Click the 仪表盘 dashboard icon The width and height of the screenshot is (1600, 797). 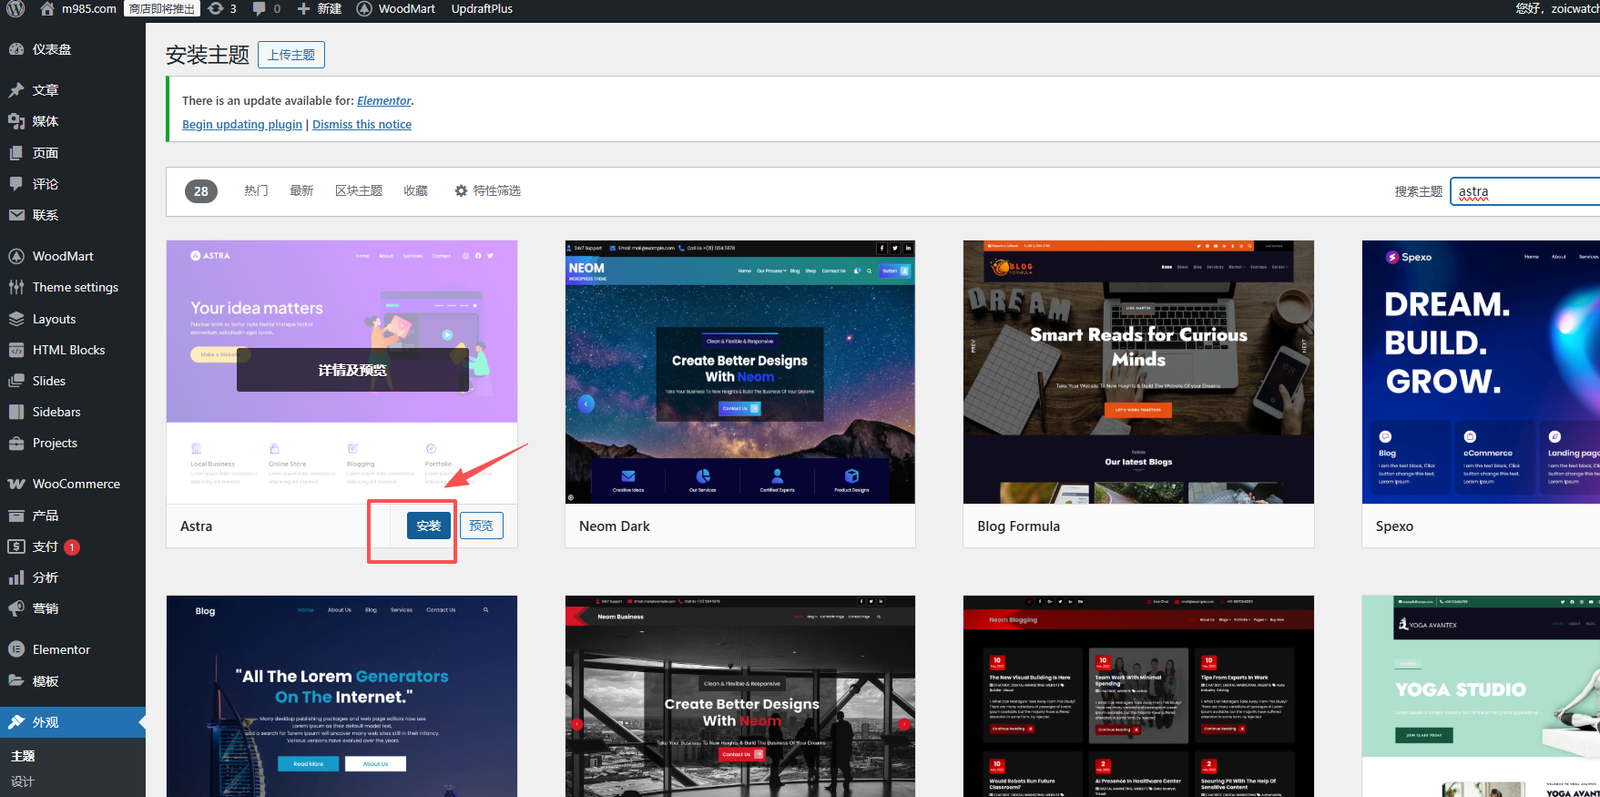(16, 49)
